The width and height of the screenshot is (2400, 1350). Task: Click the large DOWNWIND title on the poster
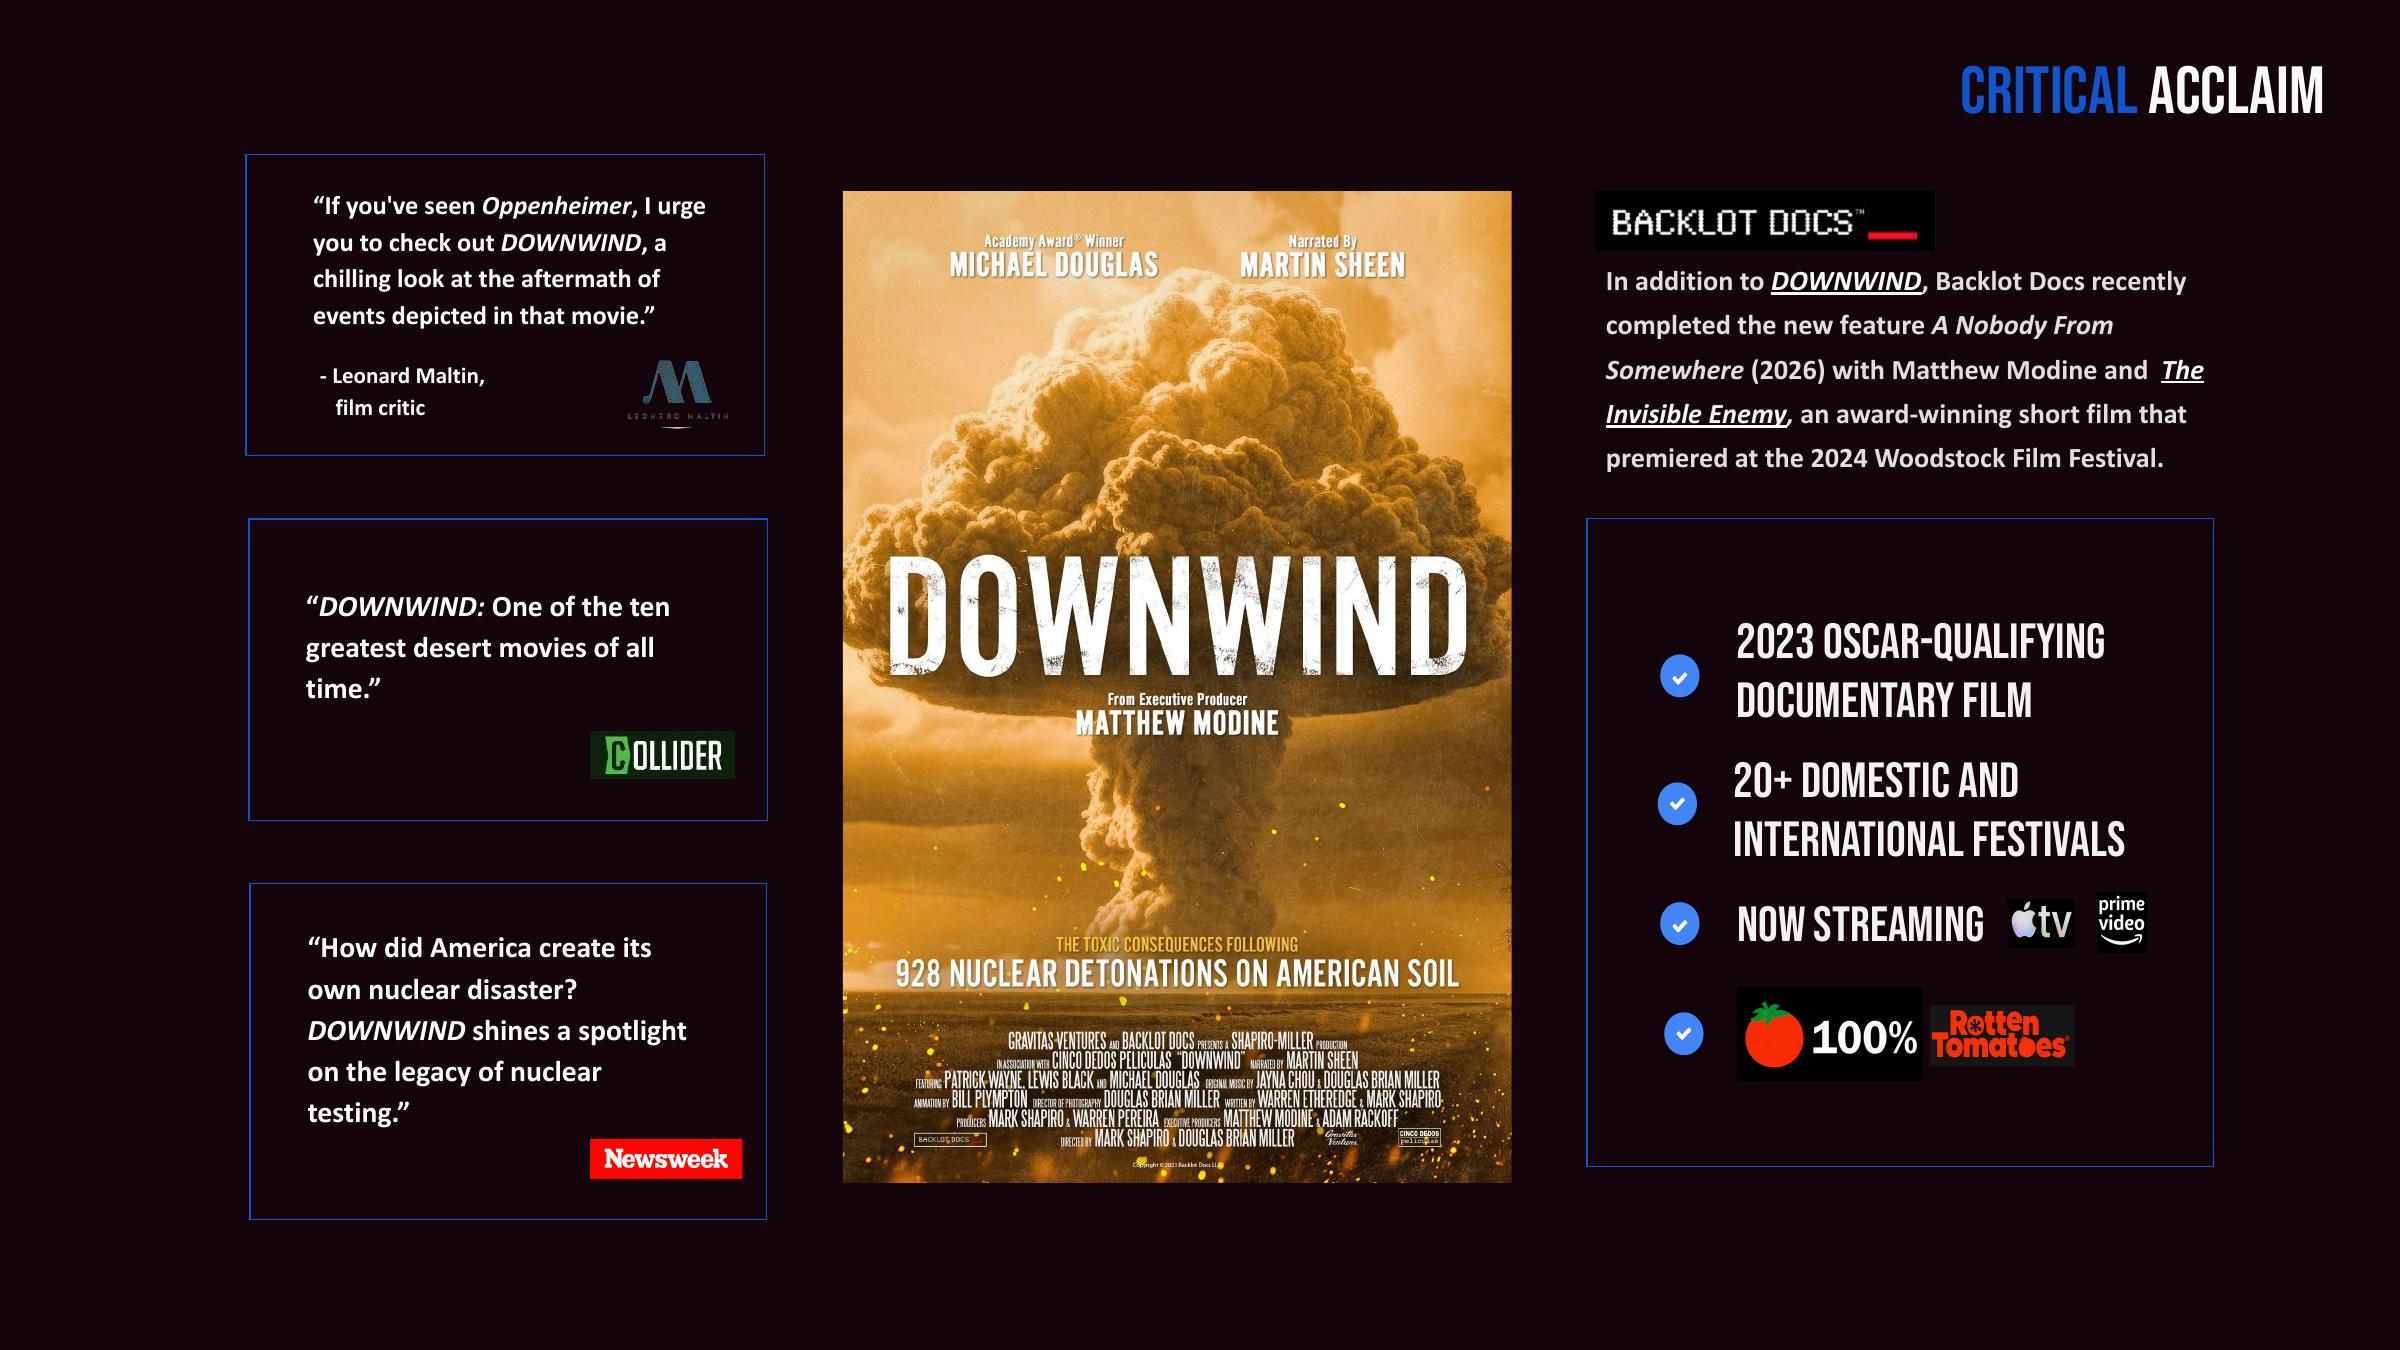coord(1177,616)
